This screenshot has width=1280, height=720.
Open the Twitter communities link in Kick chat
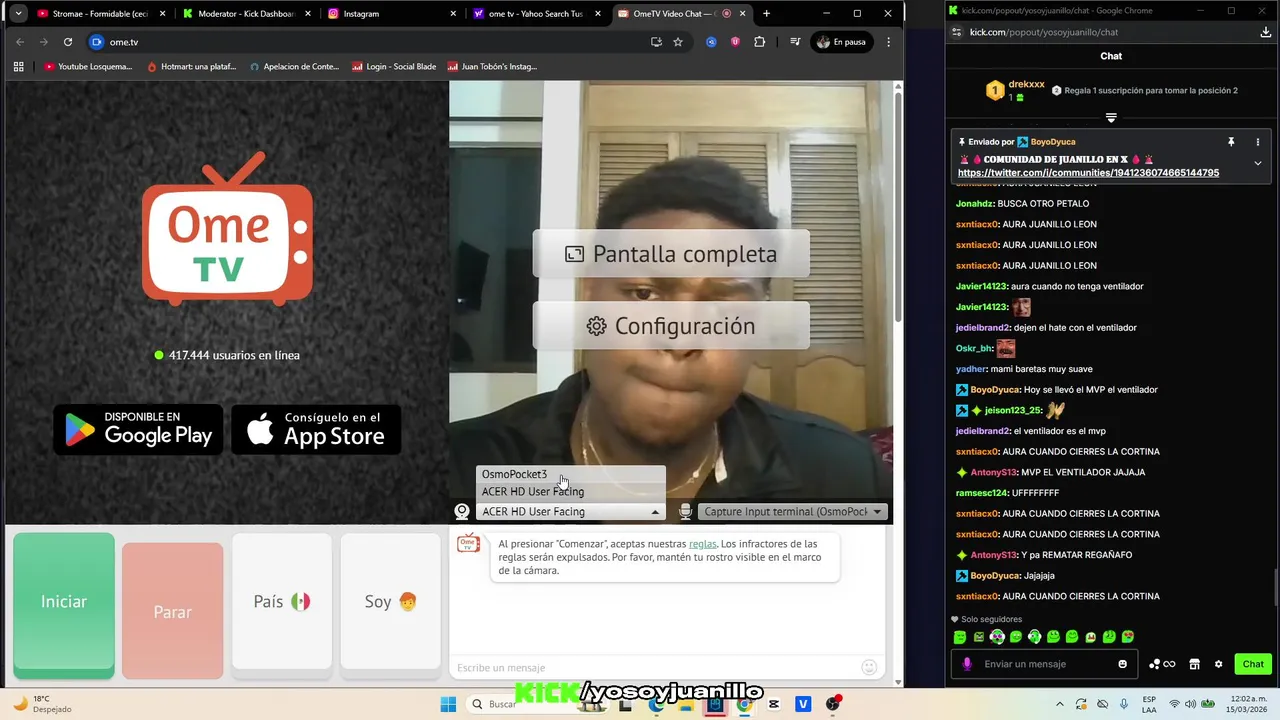[1088, 173]
